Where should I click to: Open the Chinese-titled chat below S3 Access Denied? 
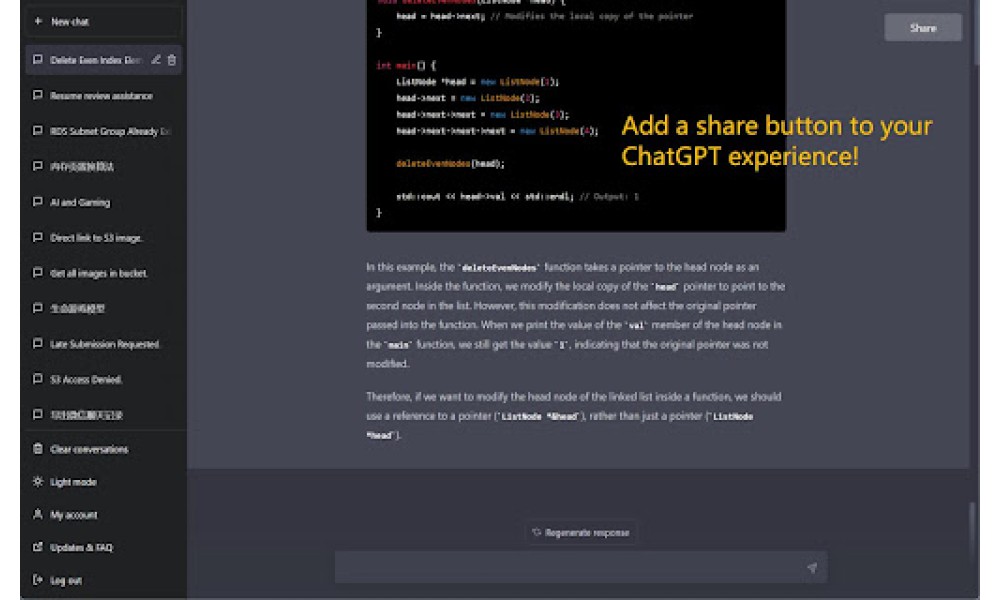tap(103, 414)
